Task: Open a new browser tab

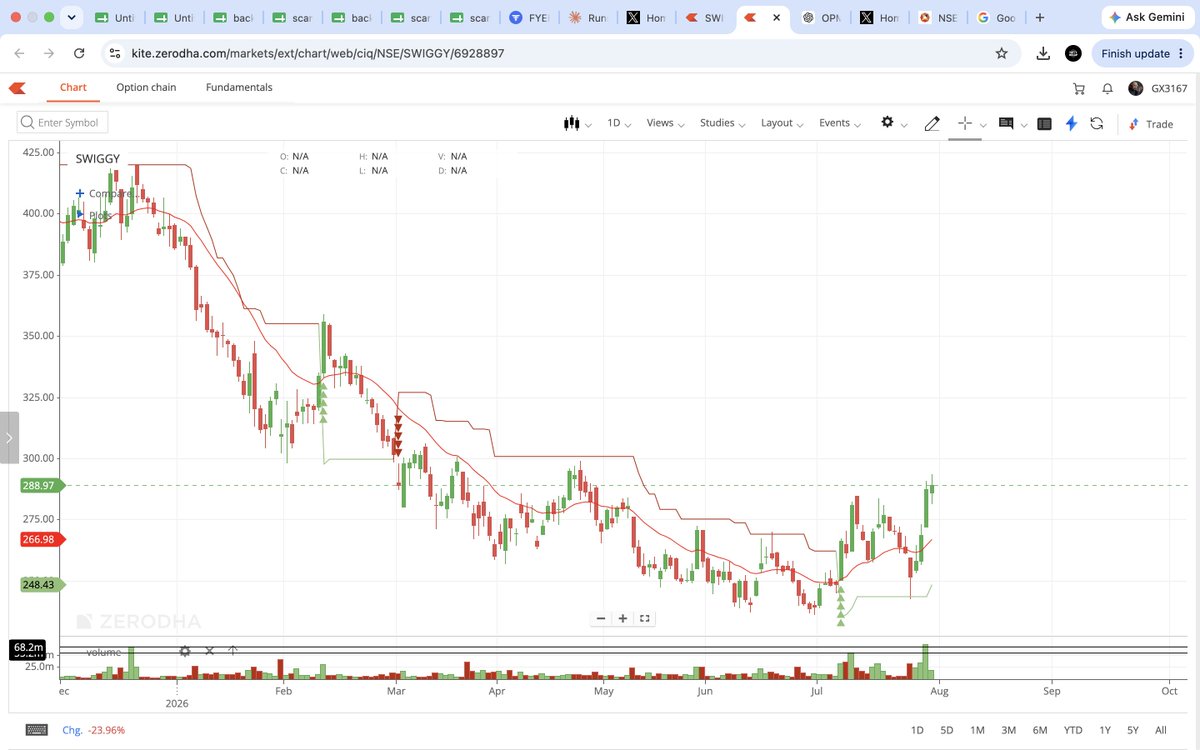Action: [1040, 18]
